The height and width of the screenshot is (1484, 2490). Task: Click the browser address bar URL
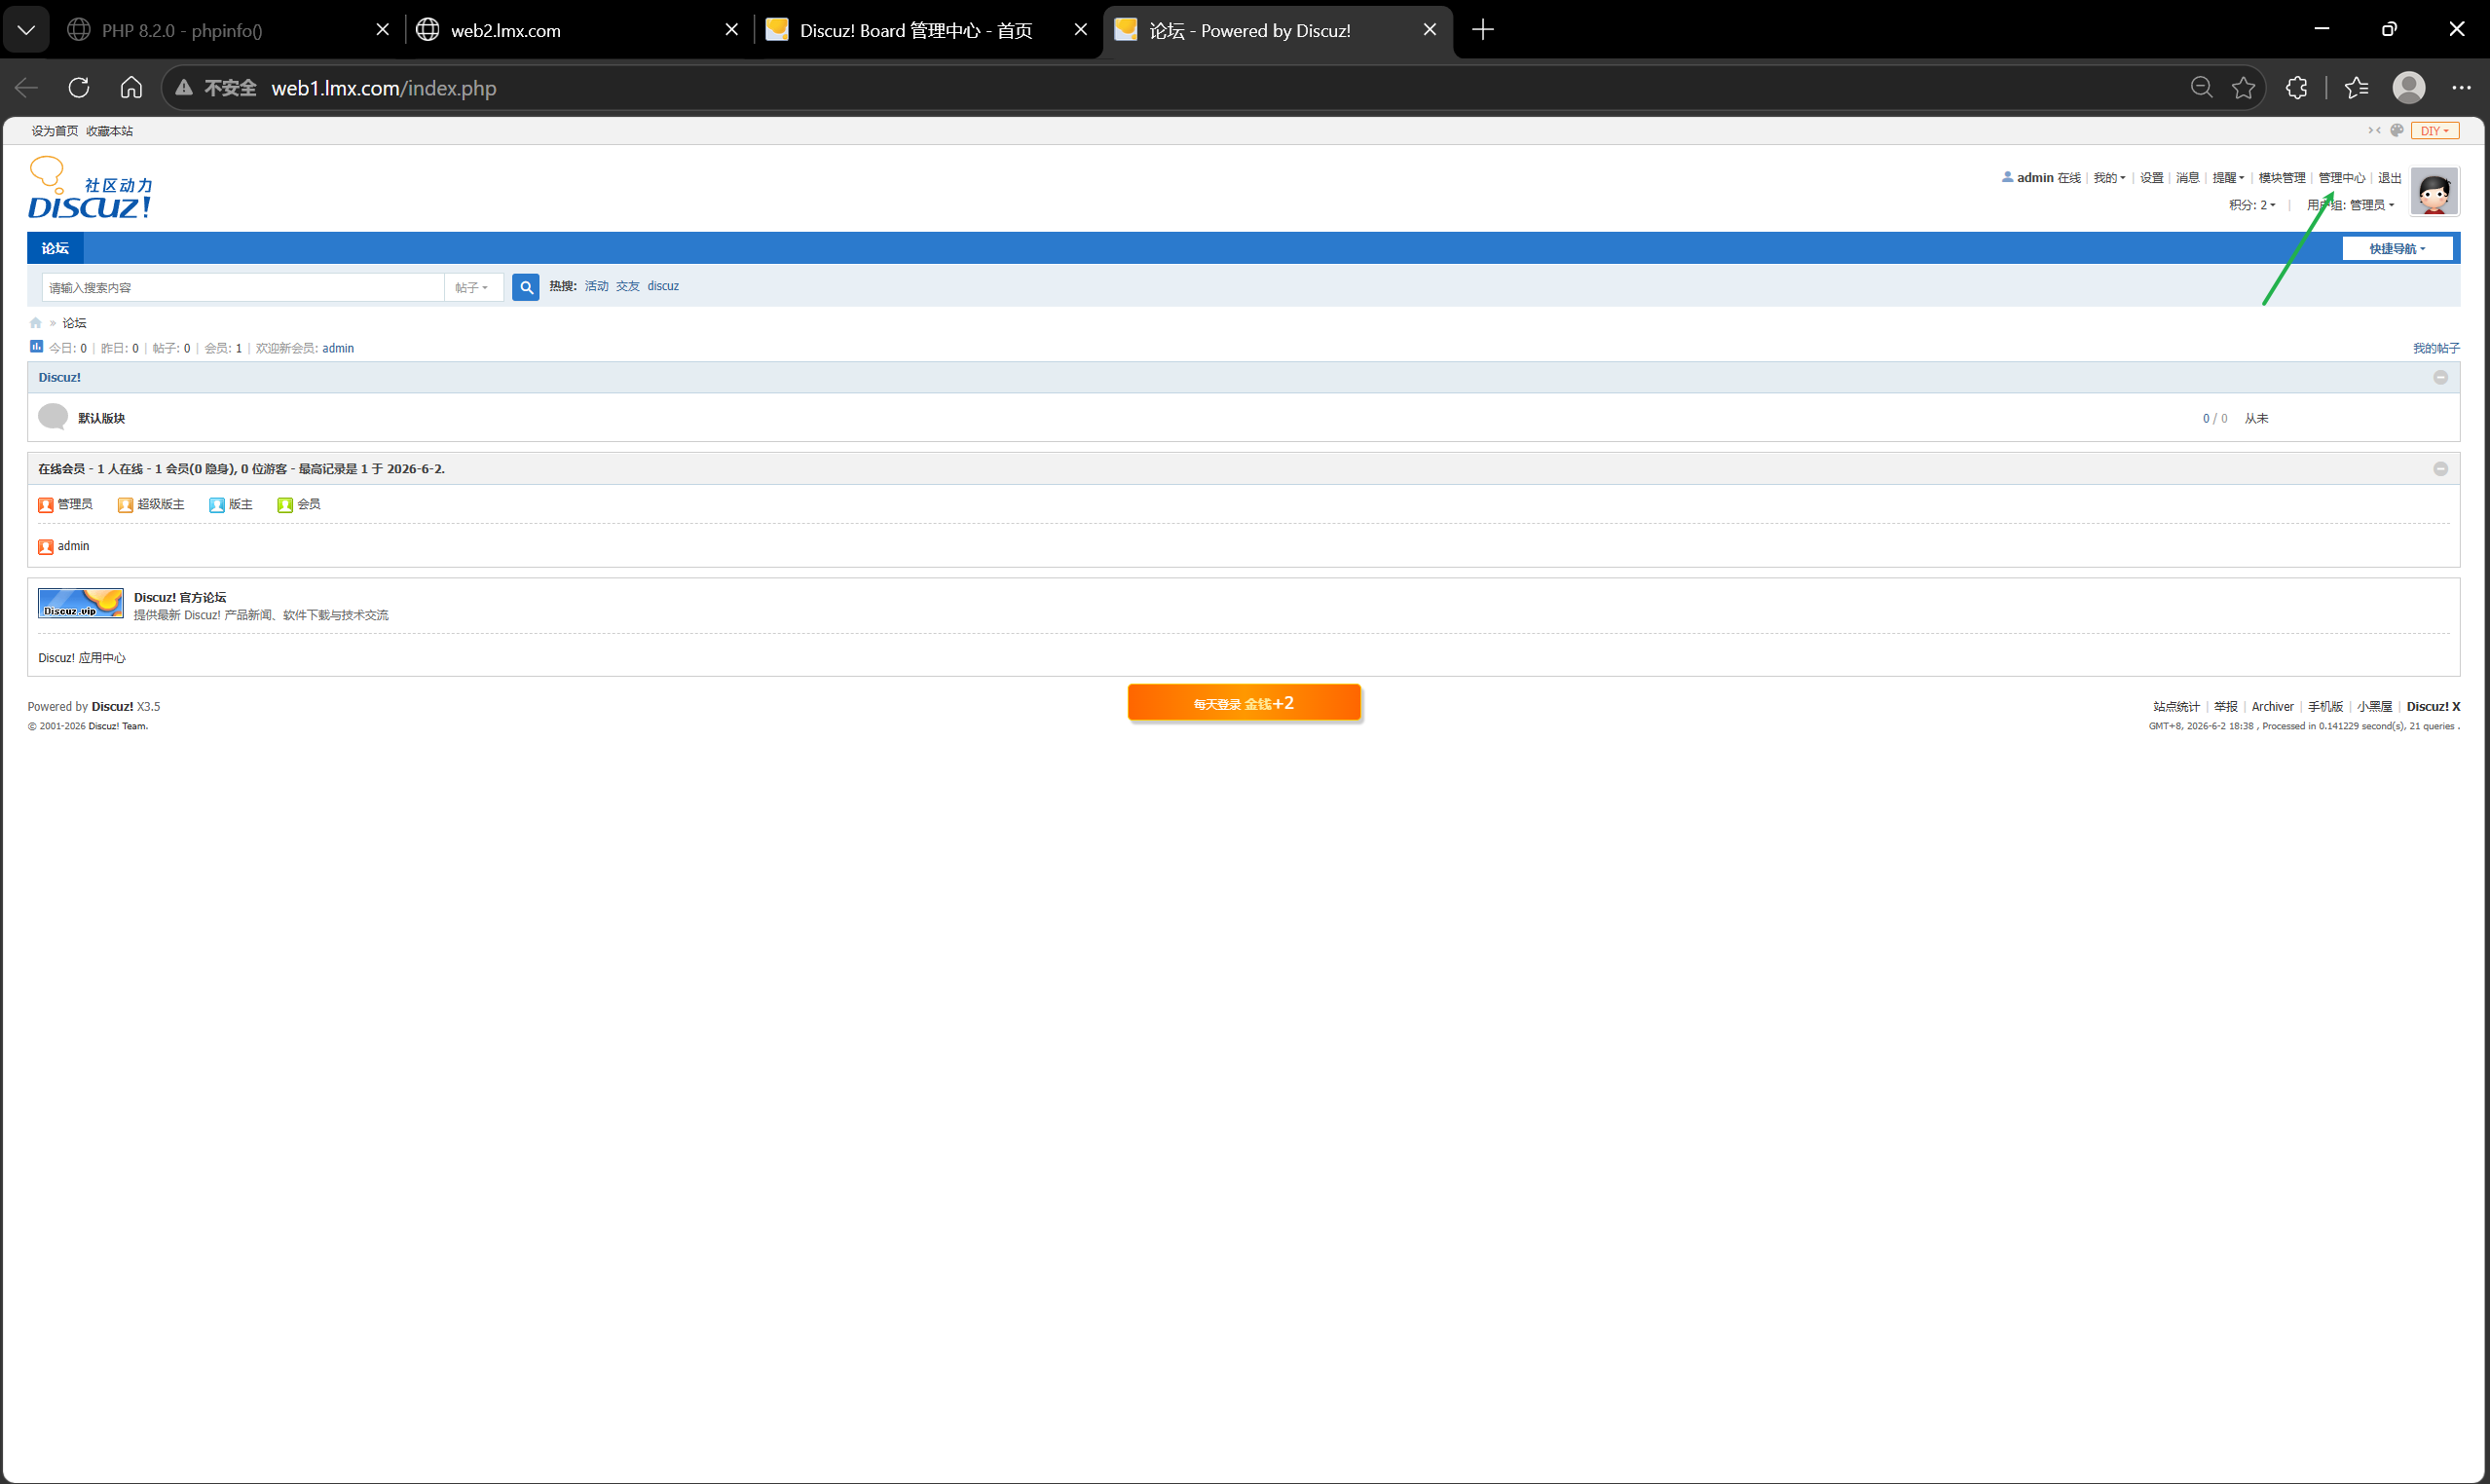point(383,88)
